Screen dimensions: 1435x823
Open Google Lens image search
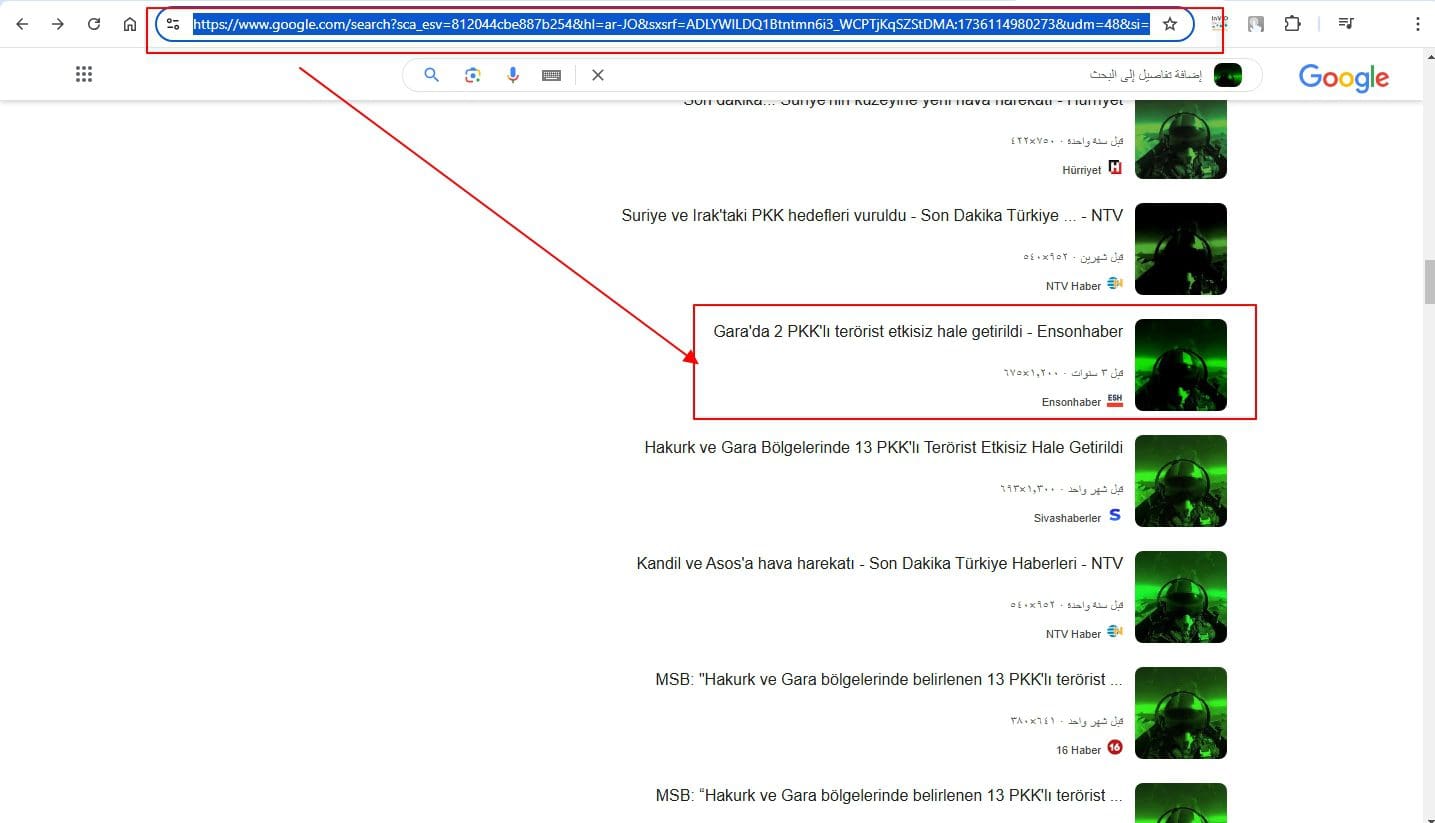point(473,75)
